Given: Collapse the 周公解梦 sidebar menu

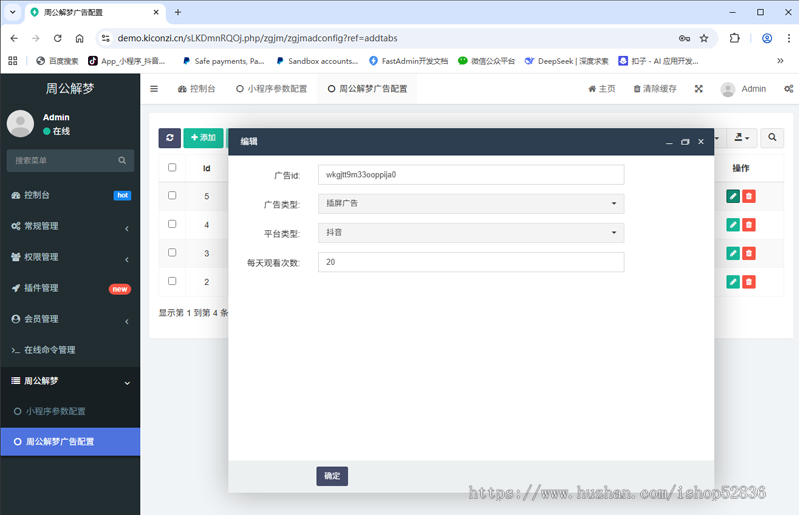Looking at the screenshot, I should coord(70,381).
